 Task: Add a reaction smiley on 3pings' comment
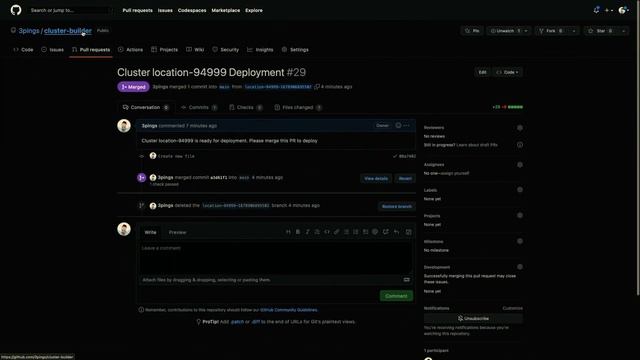[x=398, y=125]
